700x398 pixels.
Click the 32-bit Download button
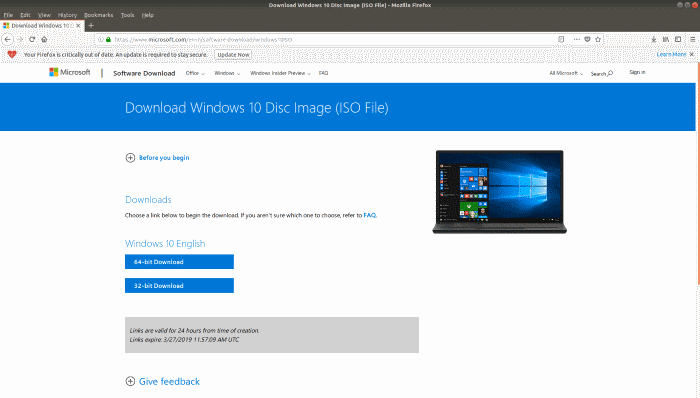[179, 286]
